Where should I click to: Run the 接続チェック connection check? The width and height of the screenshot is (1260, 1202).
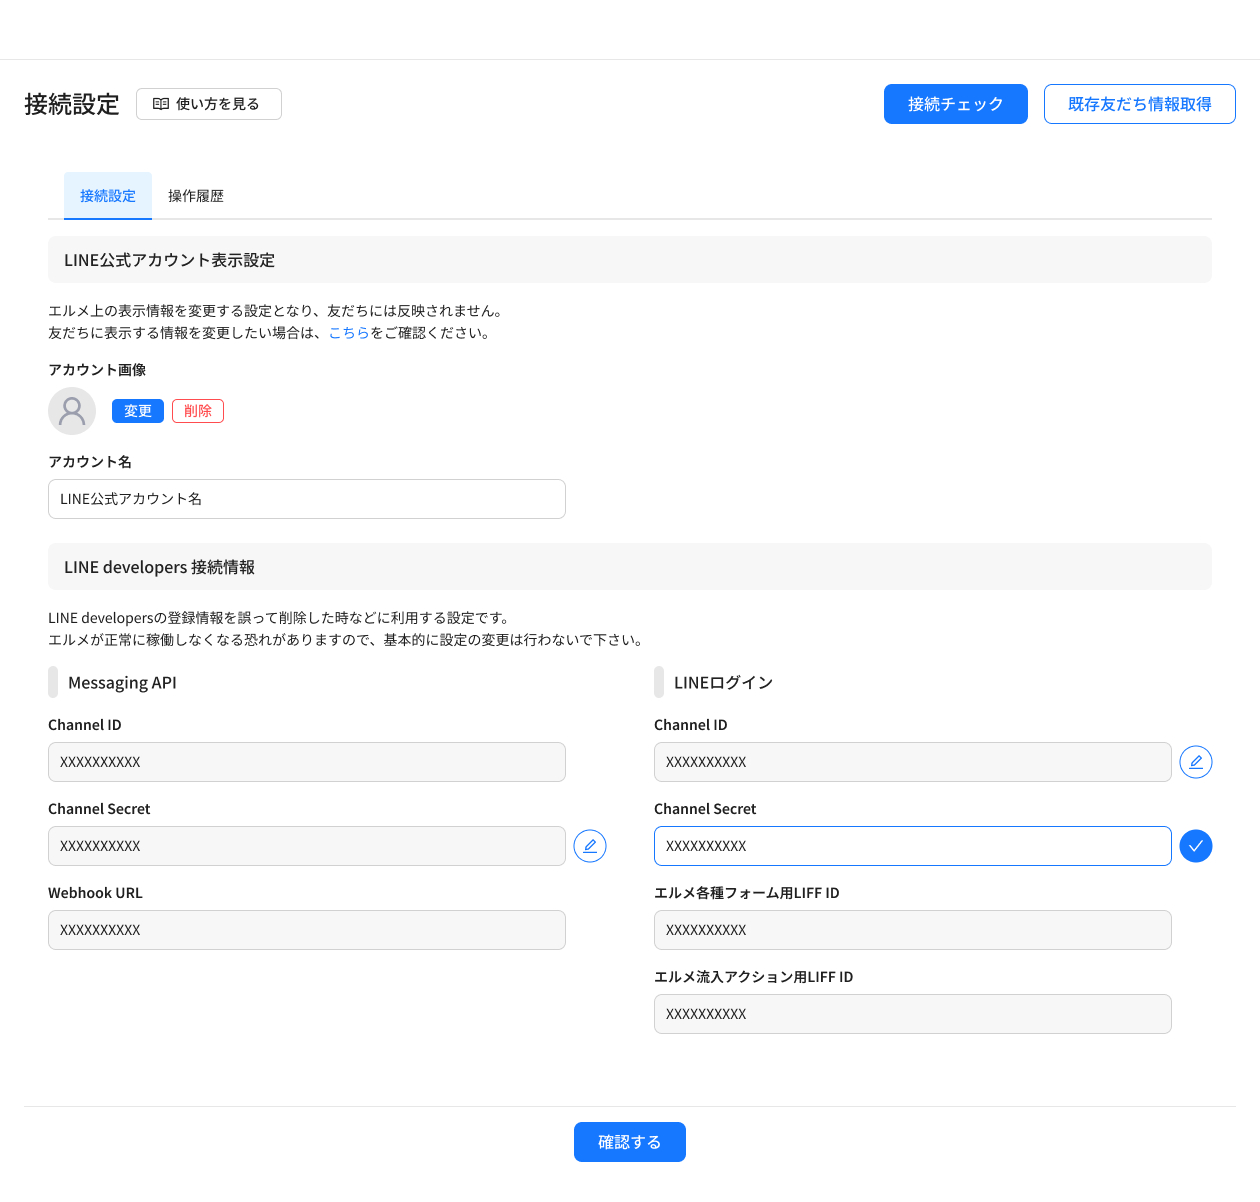coord(956,104)
